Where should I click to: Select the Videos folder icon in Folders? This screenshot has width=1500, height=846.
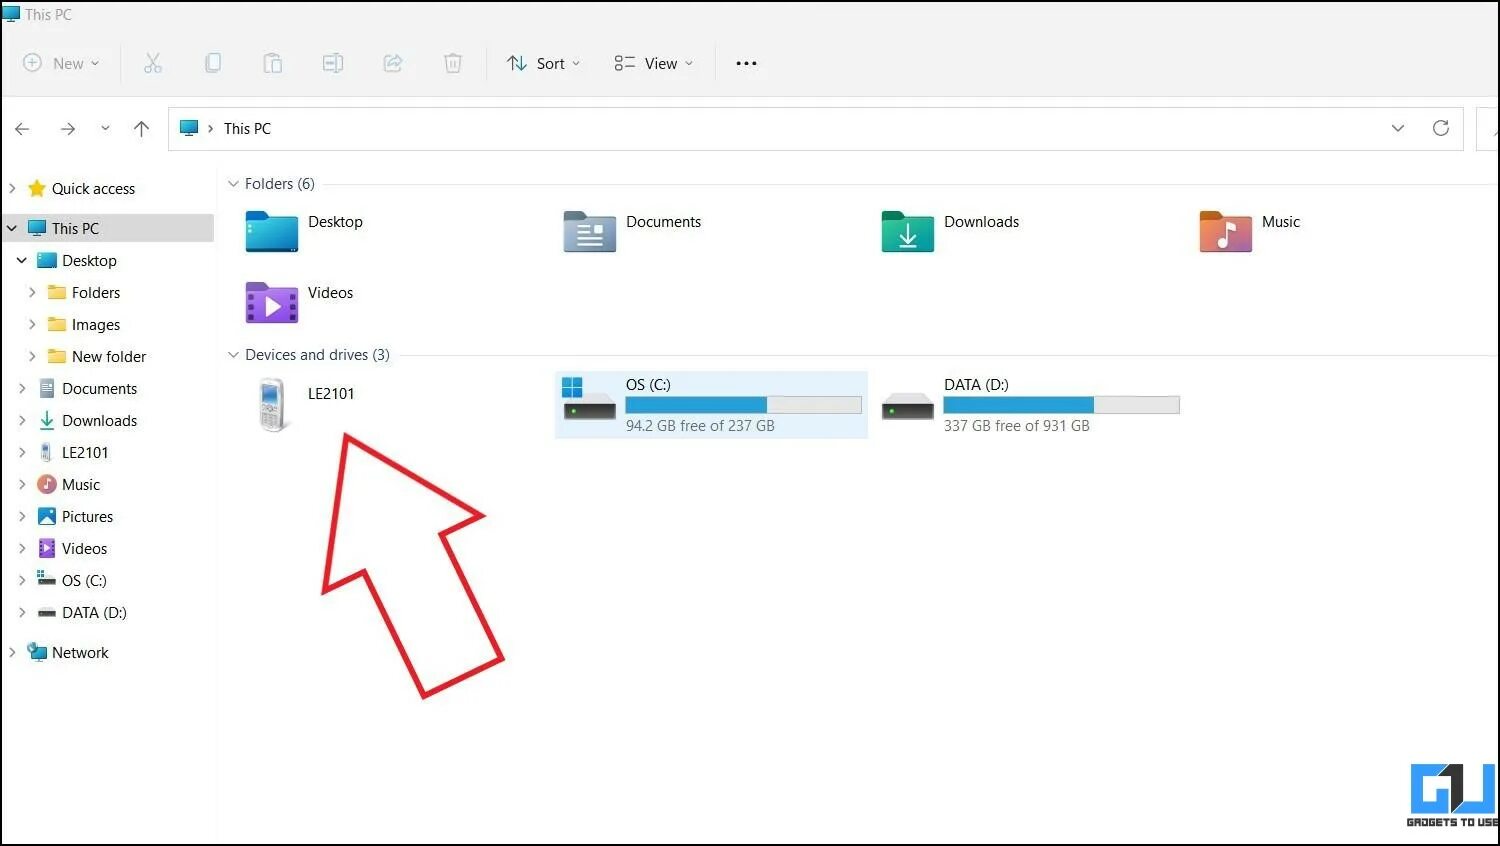(x=272, y=302)
